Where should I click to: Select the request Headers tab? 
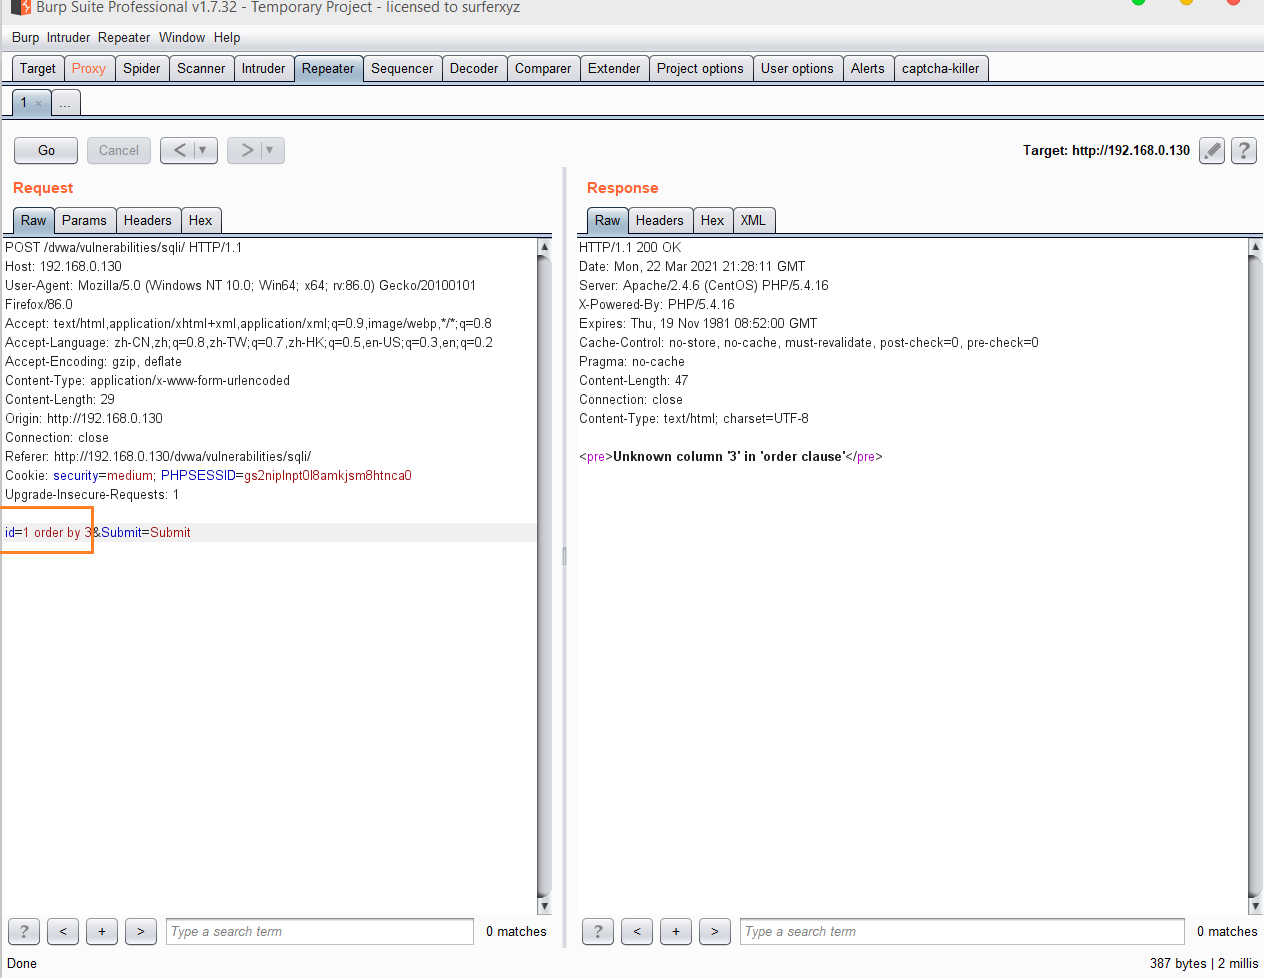[148, 220]
